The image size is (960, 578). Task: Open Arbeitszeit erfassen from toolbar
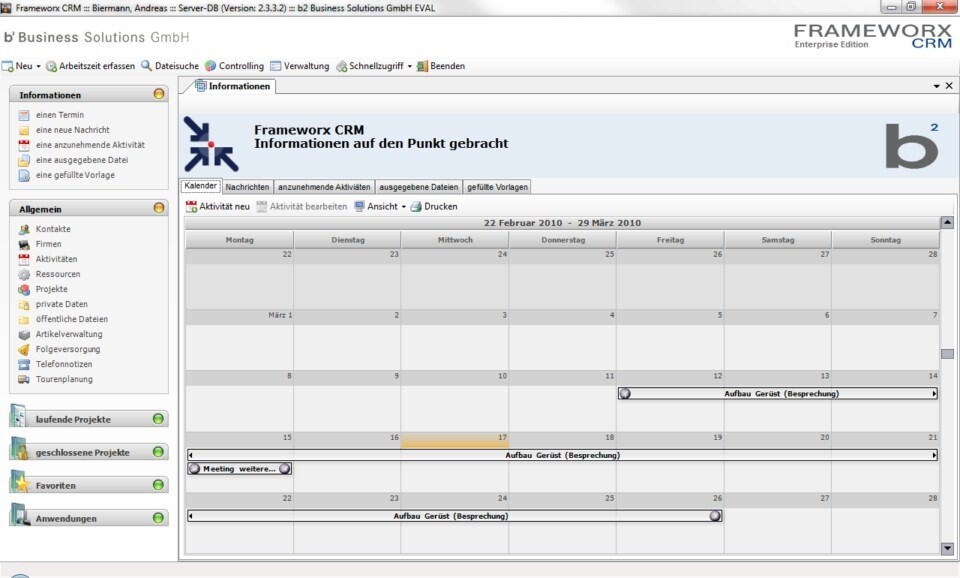click(x=90, y=66)
